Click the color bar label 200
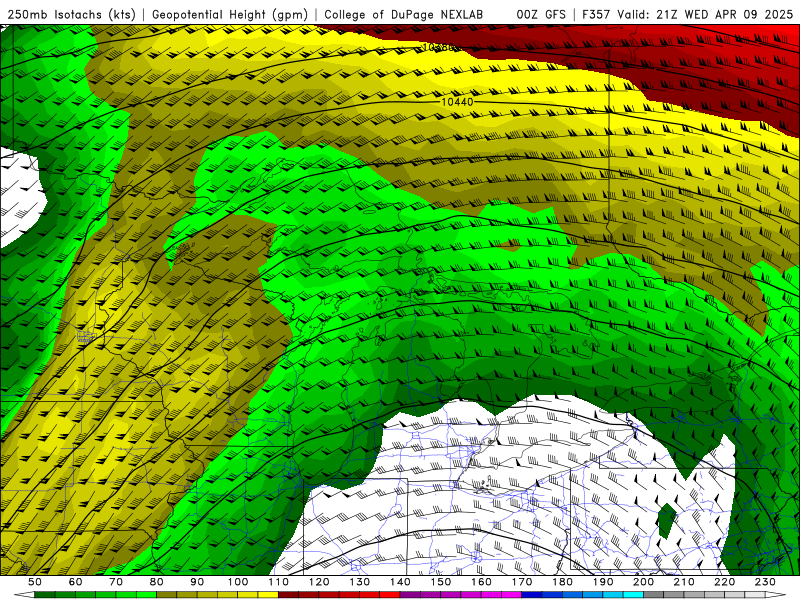Viewport: 800px width, 600px height. coord(644,582)
